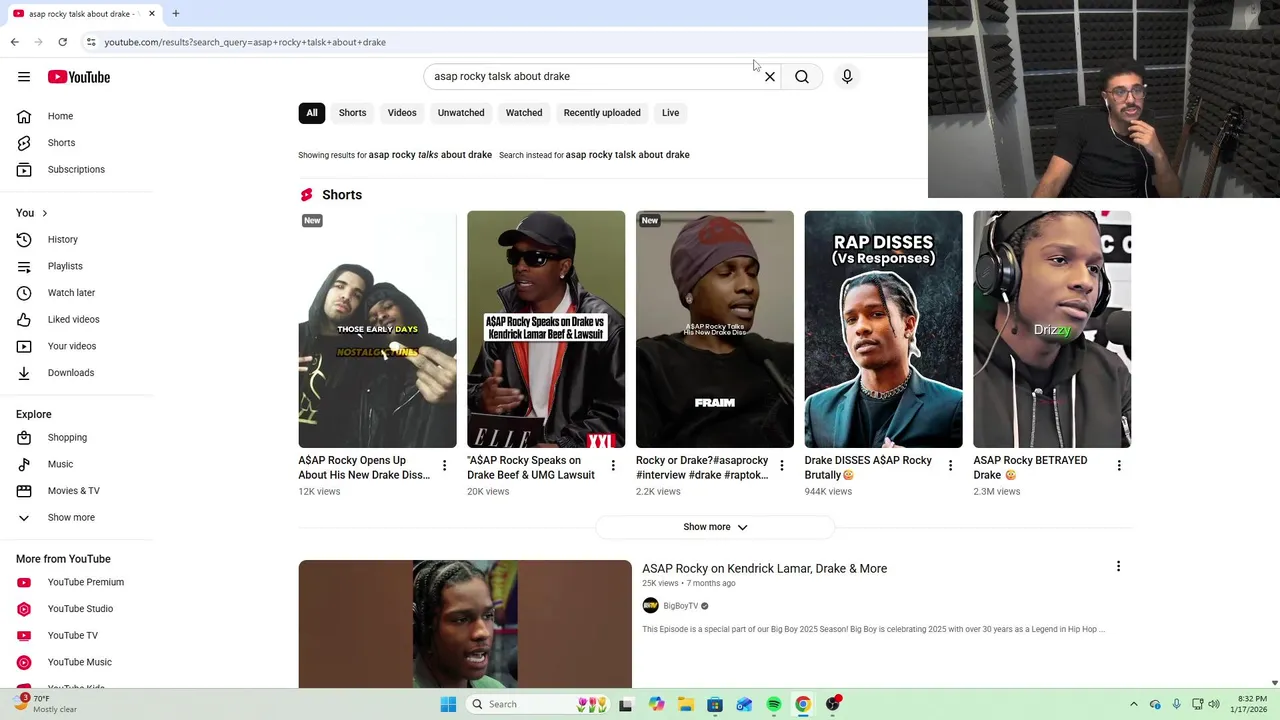The image size is (1280, 720).
Task: Show hidden system tray icons
Action: (x=1133, y=704)
